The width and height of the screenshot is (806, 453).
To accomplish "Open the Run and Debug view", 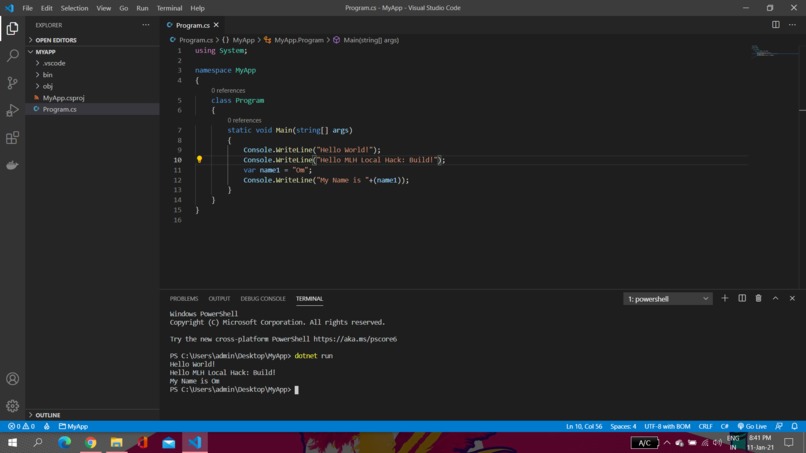I will click(12, 110).
